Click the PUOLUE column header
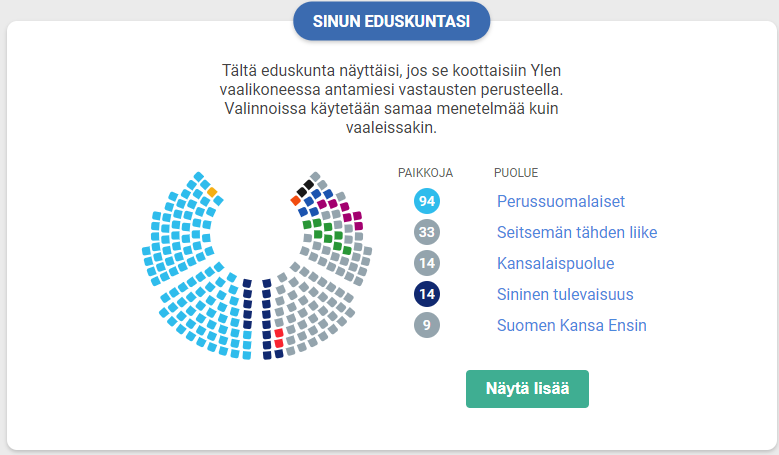The width and height of the screenshot is (779, 455). point(516,172)
